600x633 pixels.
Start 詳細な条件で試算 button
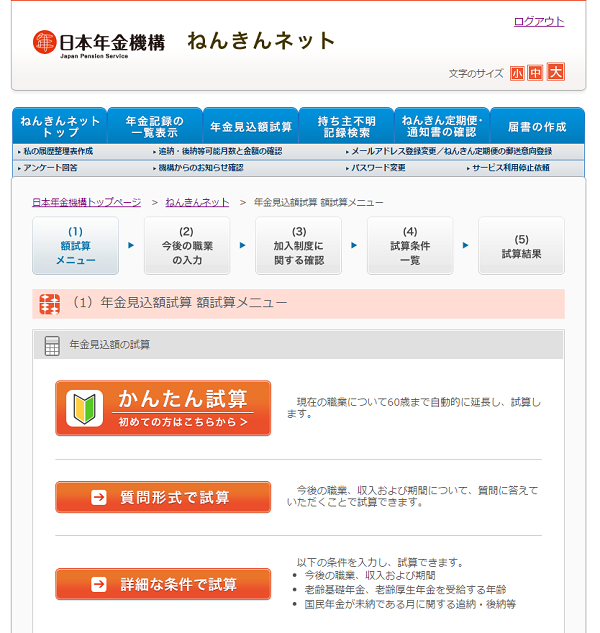[x=163, y=584]
